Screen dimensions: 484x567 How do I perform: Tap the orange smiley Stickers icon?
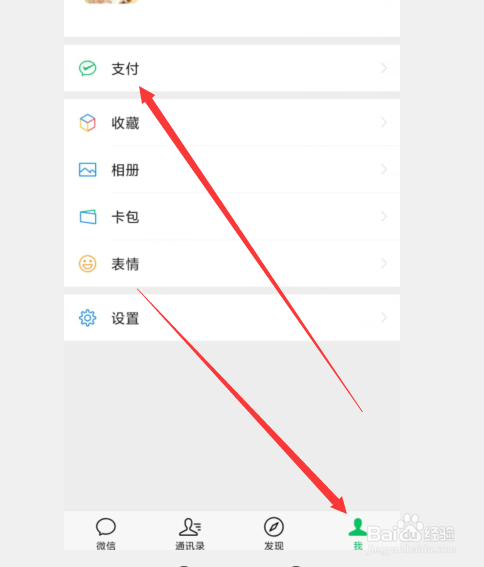pyautogui.click(x=88, y=264)
